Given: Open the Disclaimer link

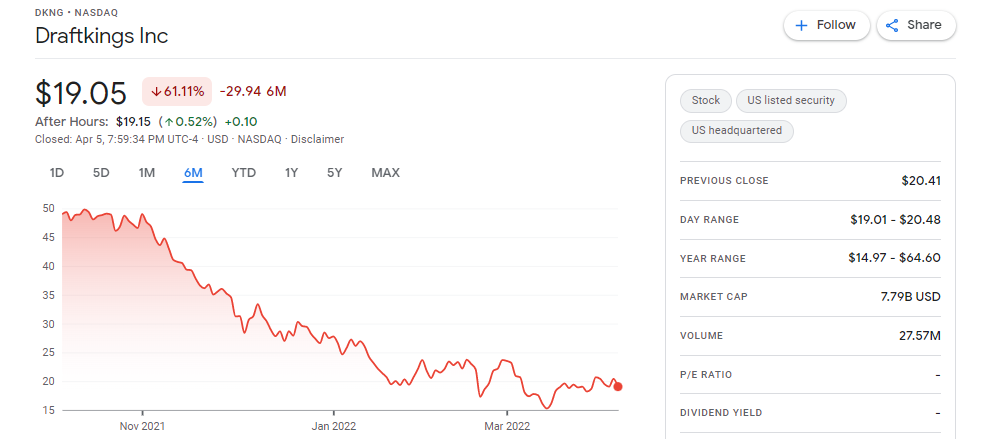Looking at the screenshot, I should [x=317, y=139].
